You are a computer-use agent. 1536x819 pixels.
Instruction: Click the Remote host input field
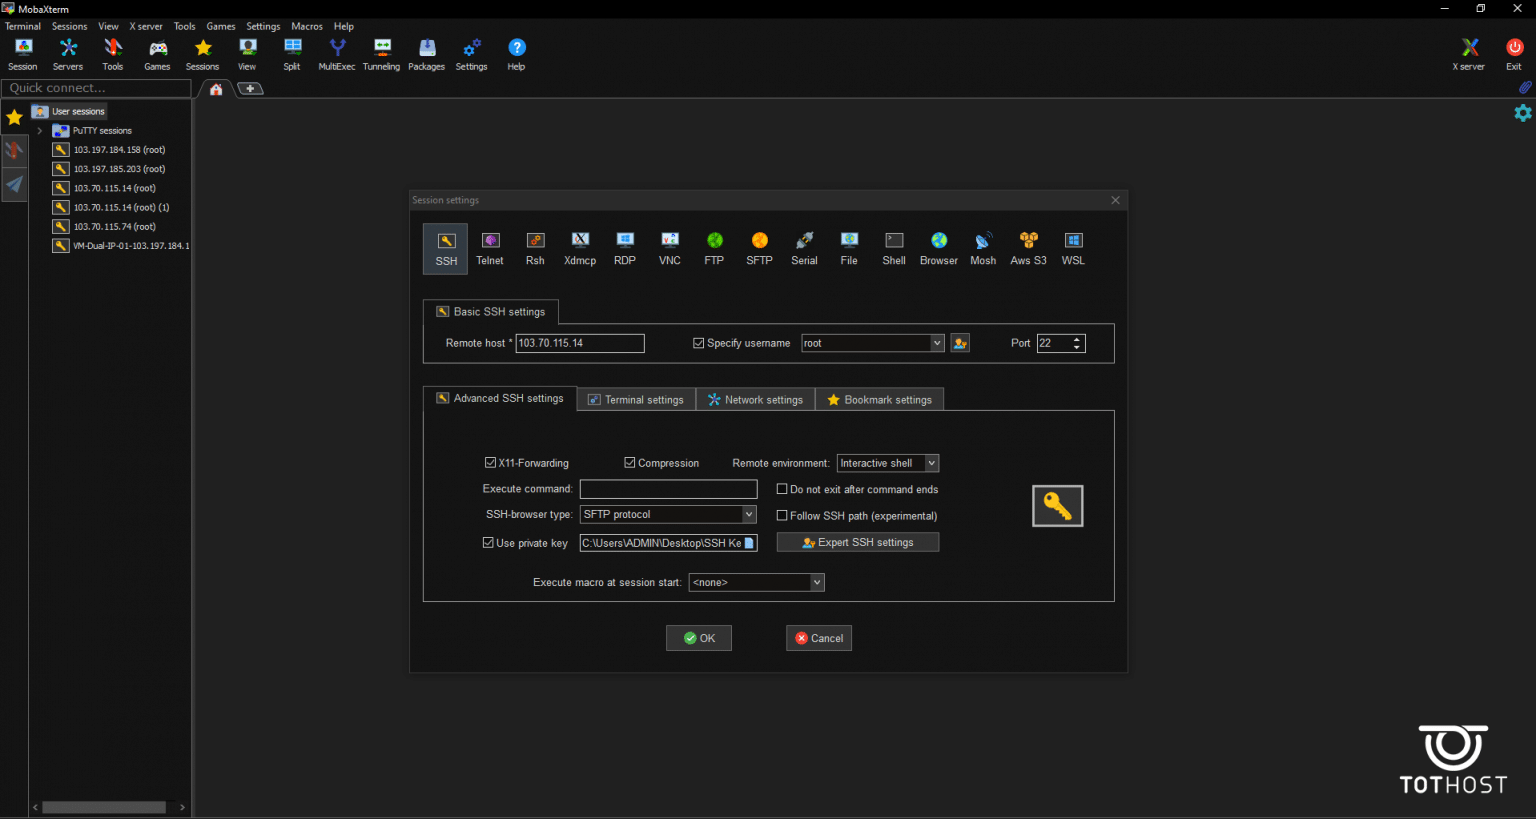(x=579, y=343)
